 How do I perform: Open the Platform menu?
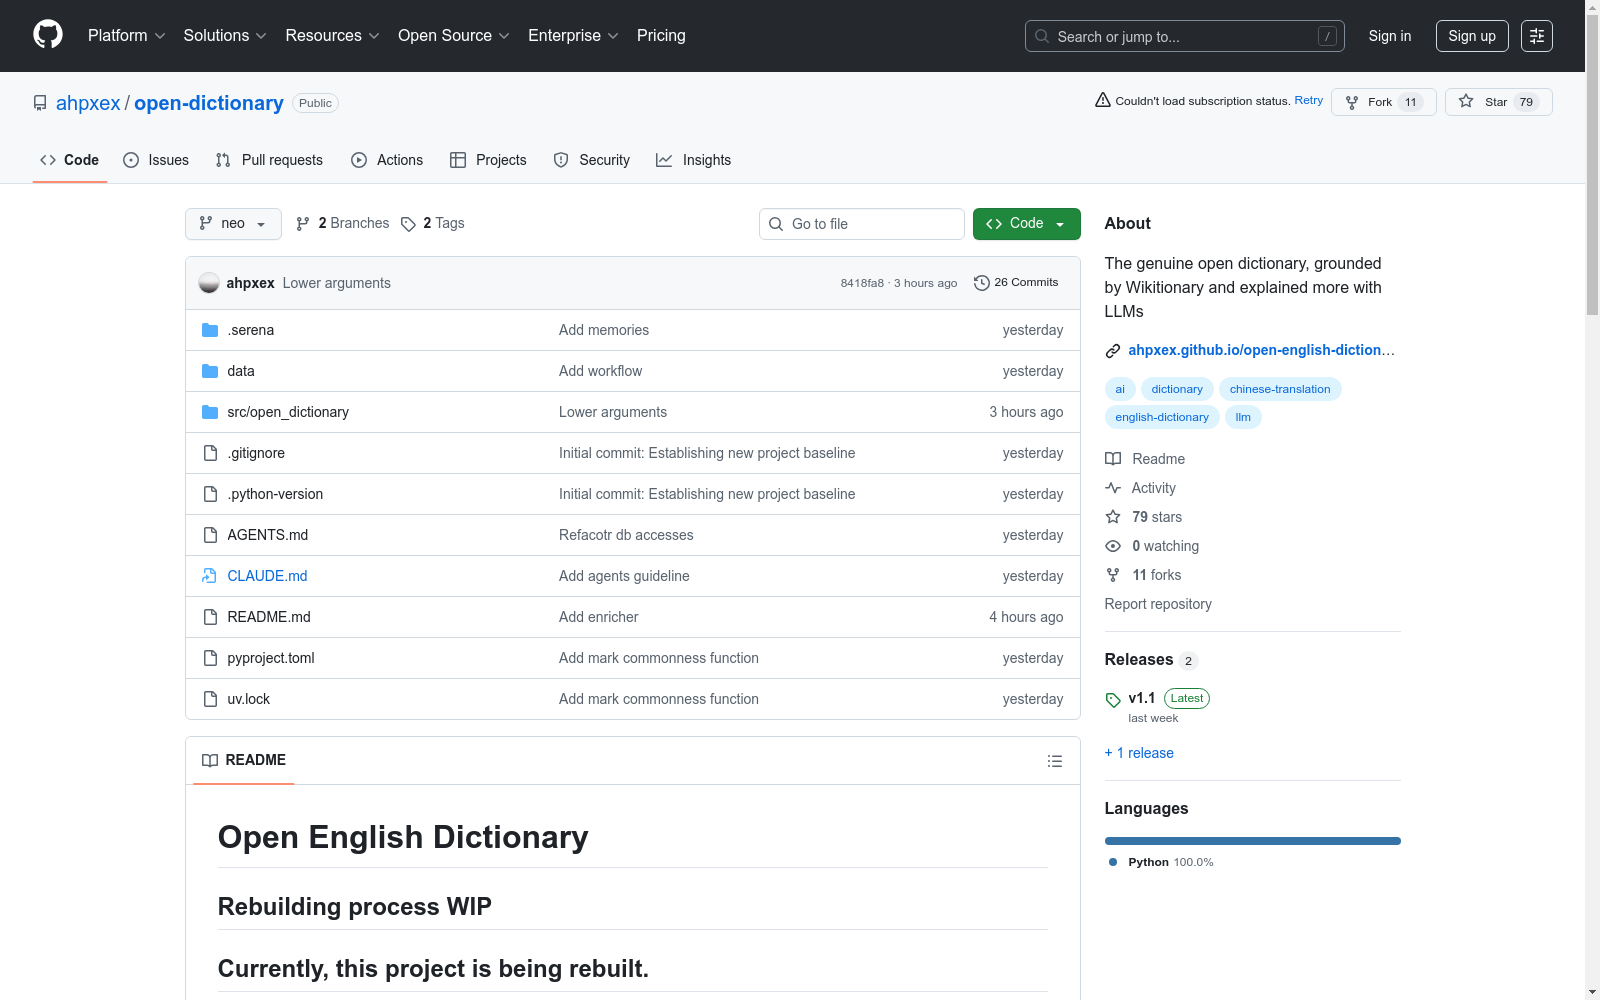pos(126,36)
